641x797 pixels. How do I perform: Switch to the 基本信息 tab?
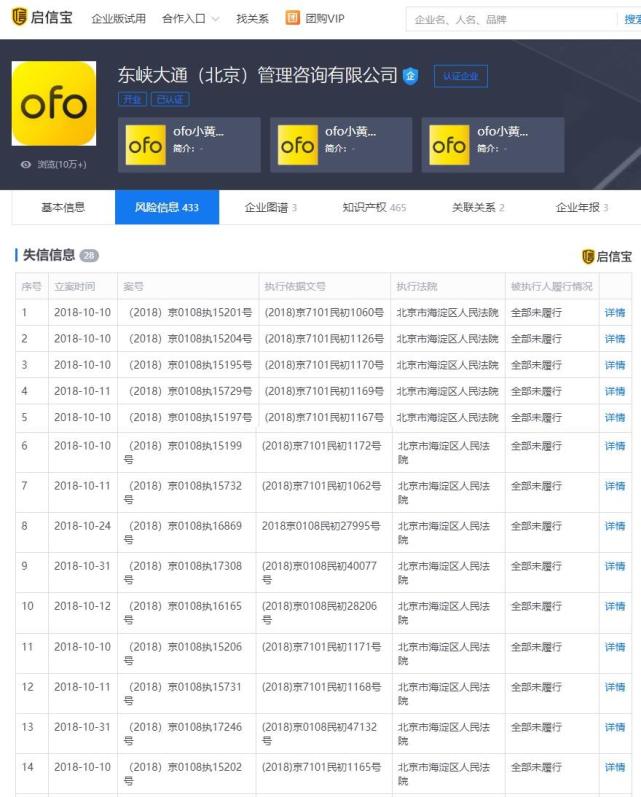pos(63,207)
